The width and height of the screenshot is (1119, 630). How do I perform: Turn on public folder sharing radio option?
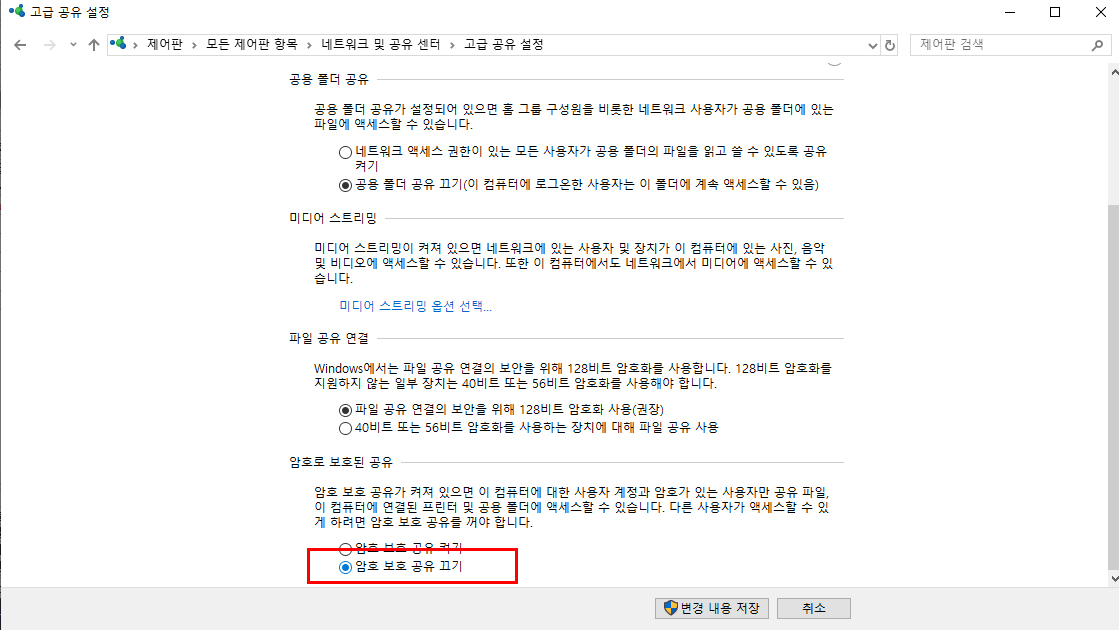point(345,152)
